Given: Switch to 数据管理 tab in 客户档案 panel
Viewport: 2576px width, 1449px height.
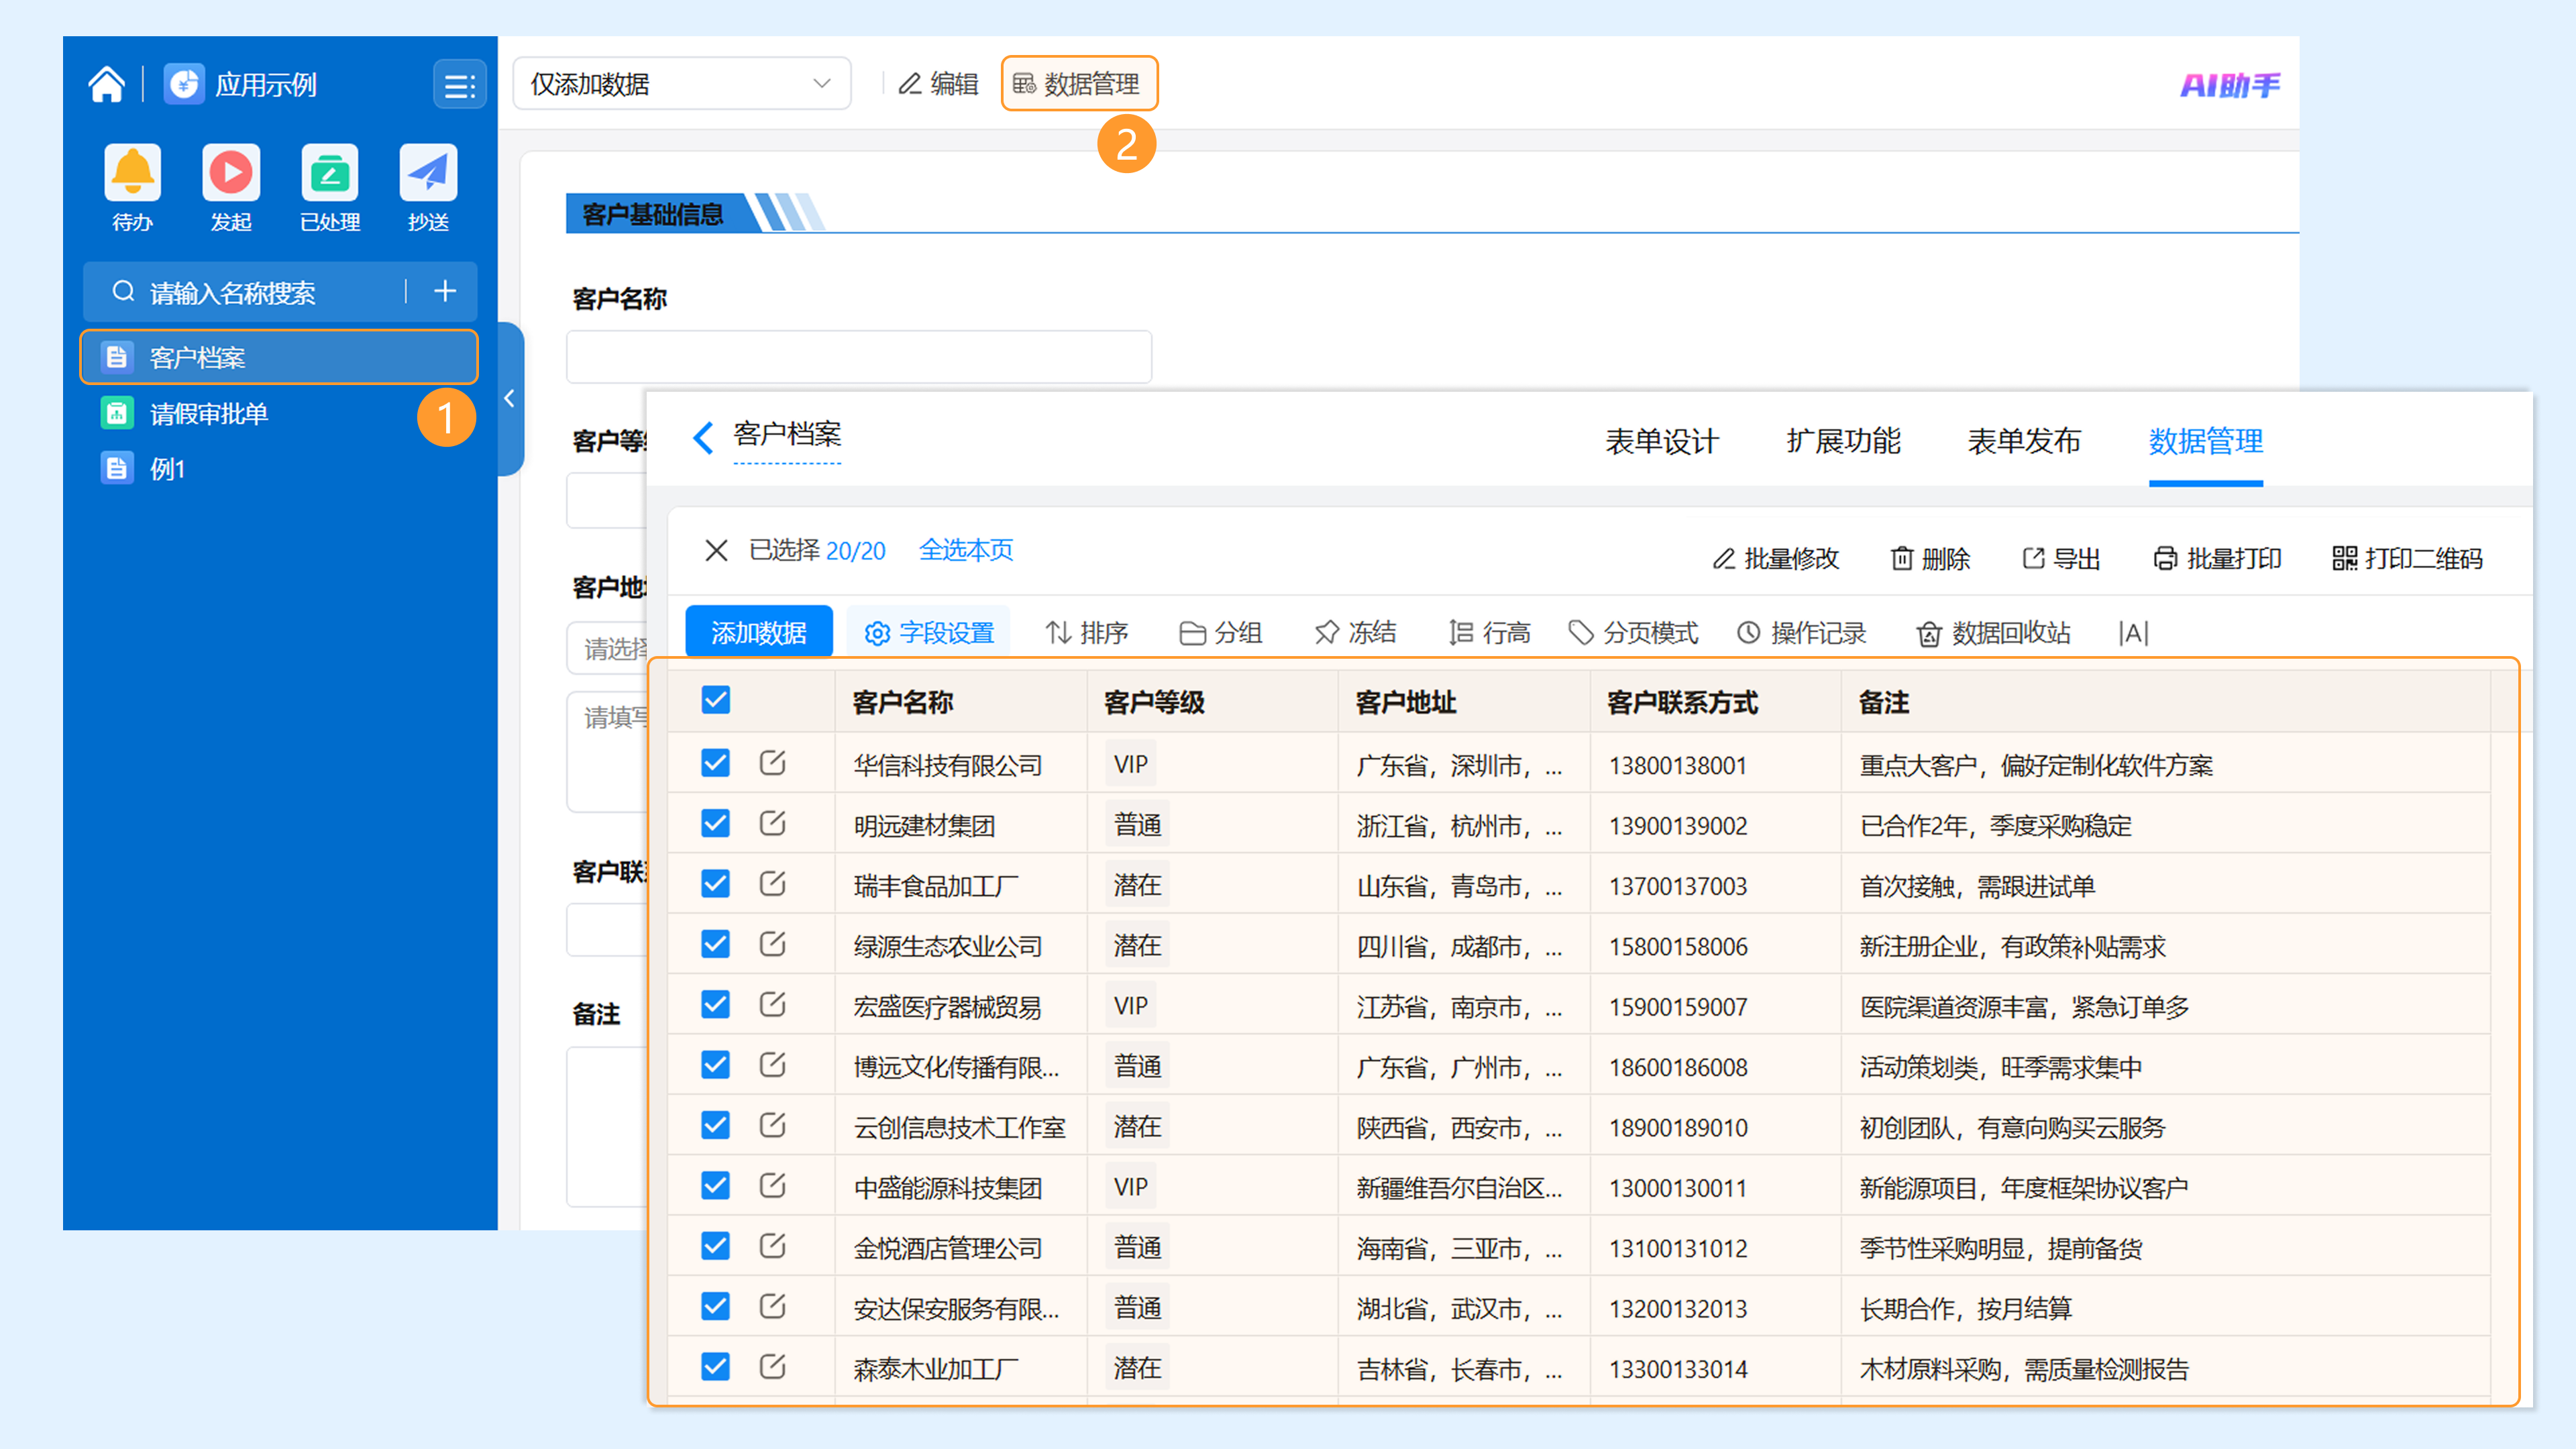Looking at the screenshot, I should pyautogui.click(x=2205, y=441).
